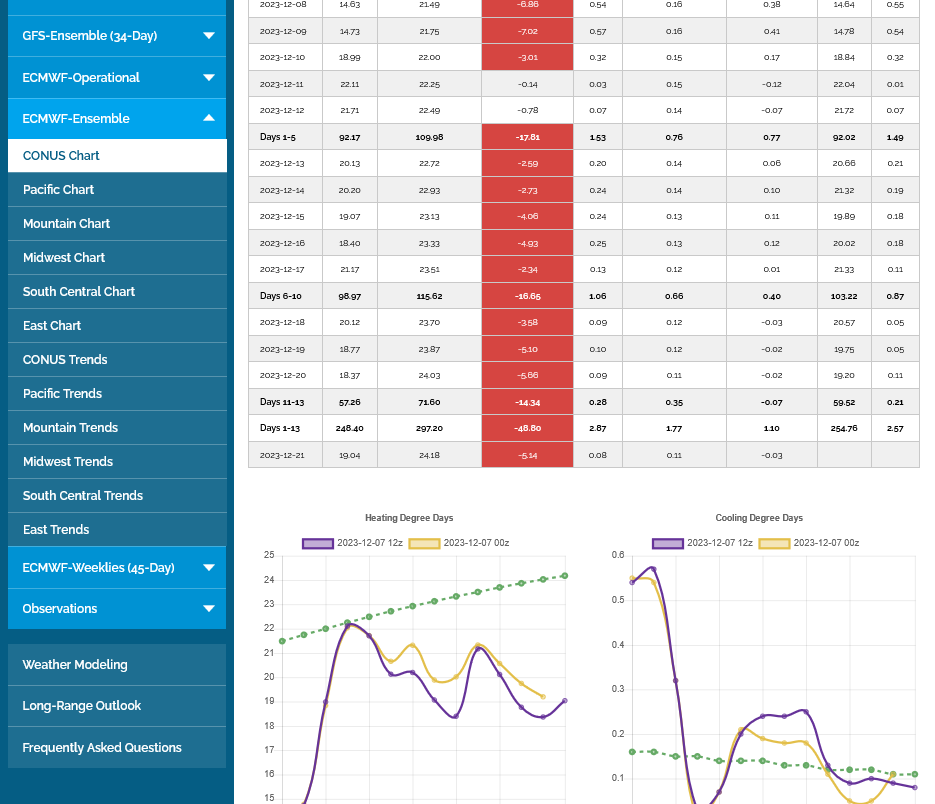The height and width of the screenshot is (804, 935).
Task: Expand the ECMWF-Operational section arrow
Action: click(x=208, y=78)
